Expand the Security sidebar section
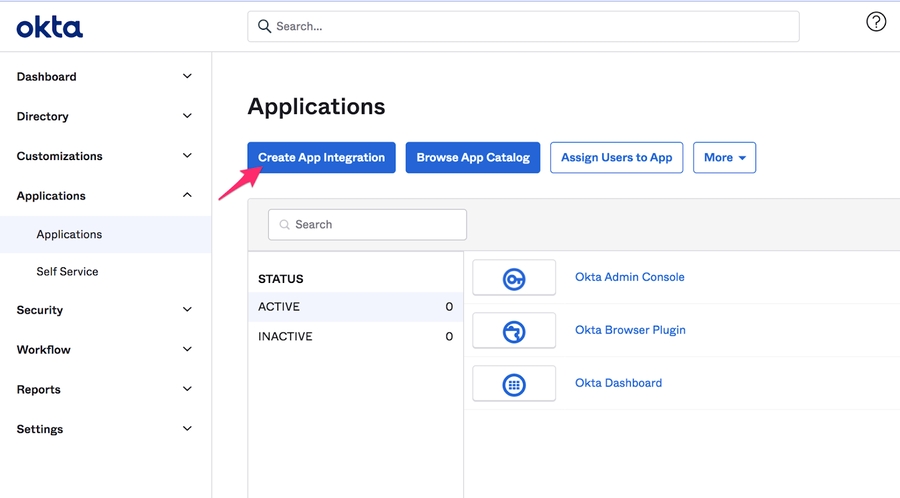 [x=187, y=310]
